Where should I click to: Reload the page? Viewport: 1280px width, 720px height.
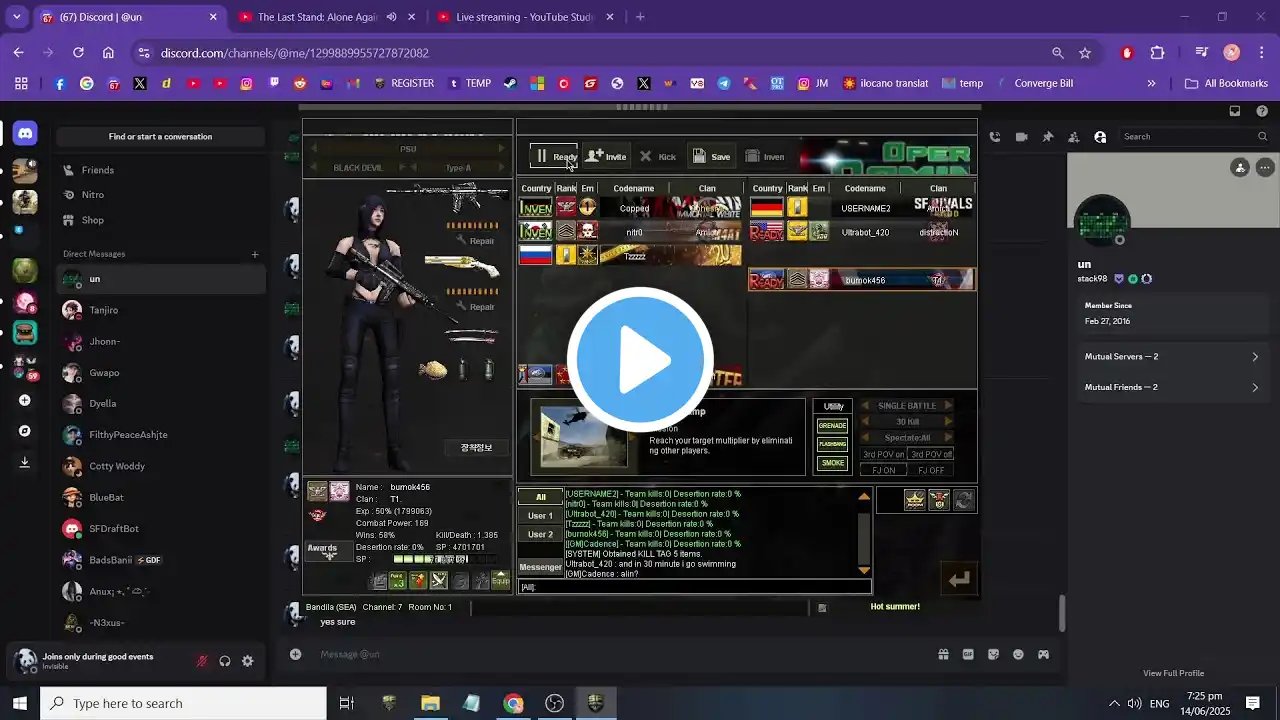[76, 53]
